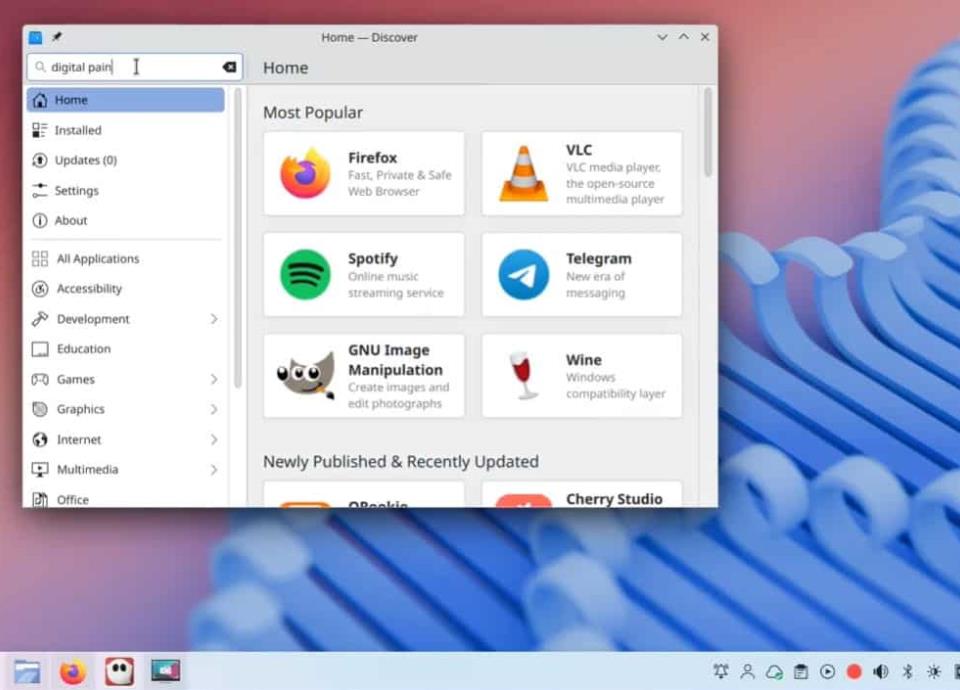Click into the 'digital pain' search box
The image size is (960, 690).
(135, 67)
